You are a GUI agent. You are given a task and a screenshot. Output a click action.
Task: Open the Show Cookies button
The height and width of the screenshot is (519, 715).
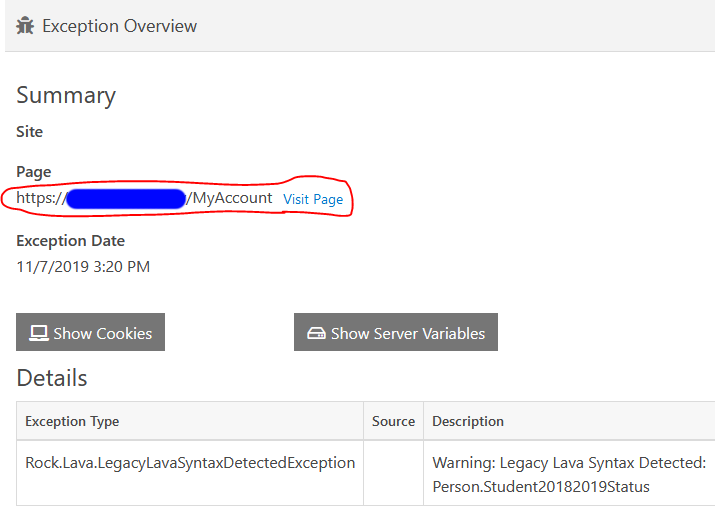coord(90,332)
